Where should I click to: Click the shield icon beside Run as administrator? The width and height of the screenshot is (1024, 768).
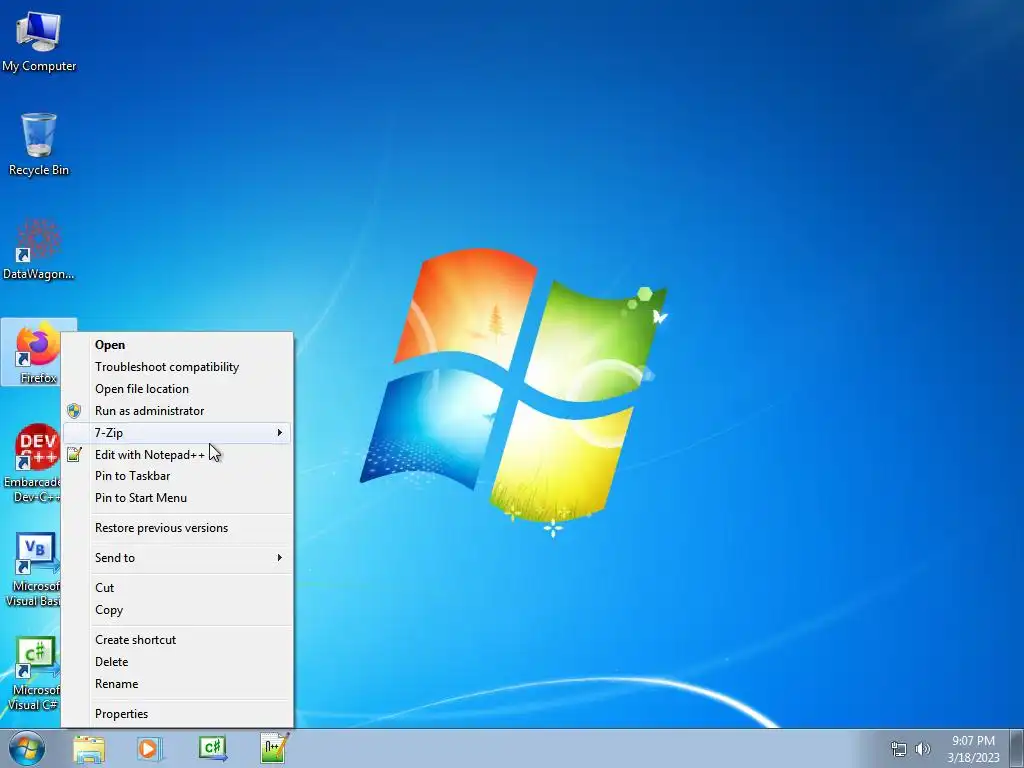coord(74,411)
